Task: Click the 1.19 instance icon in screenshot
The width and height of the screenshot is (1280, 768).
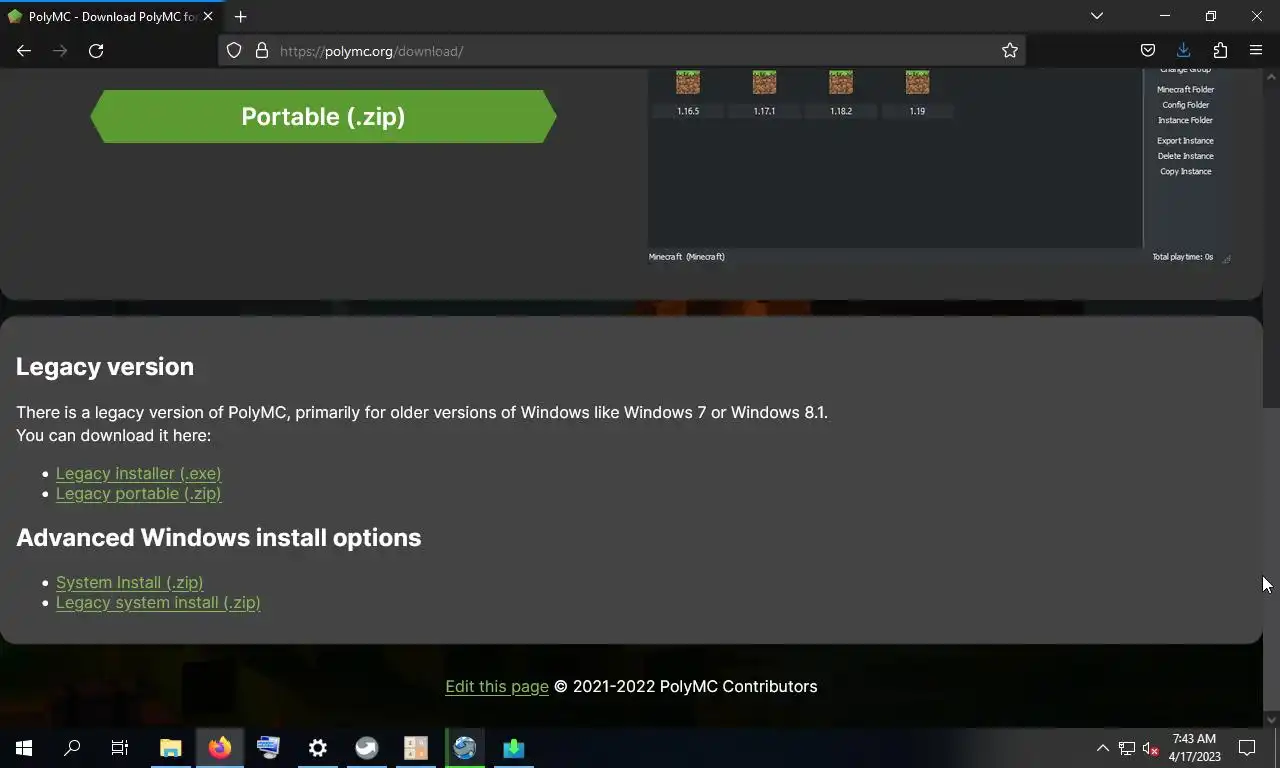Action: click(917, 83)
